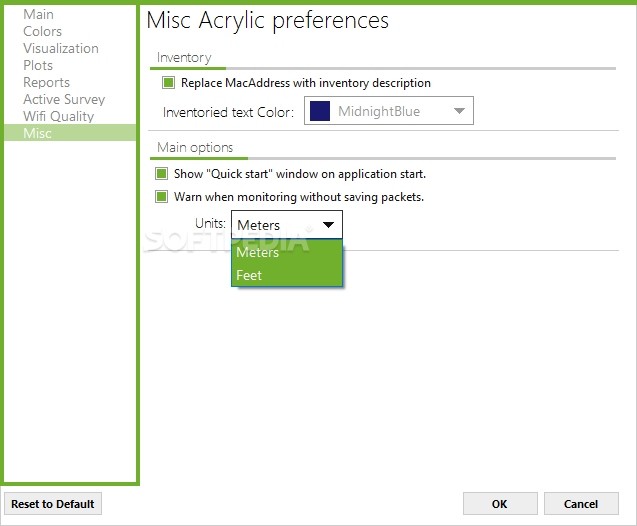637x526 pixels.
Task: Toggle Show Quick start window checkbox
Action: click(x=161, y=174)
